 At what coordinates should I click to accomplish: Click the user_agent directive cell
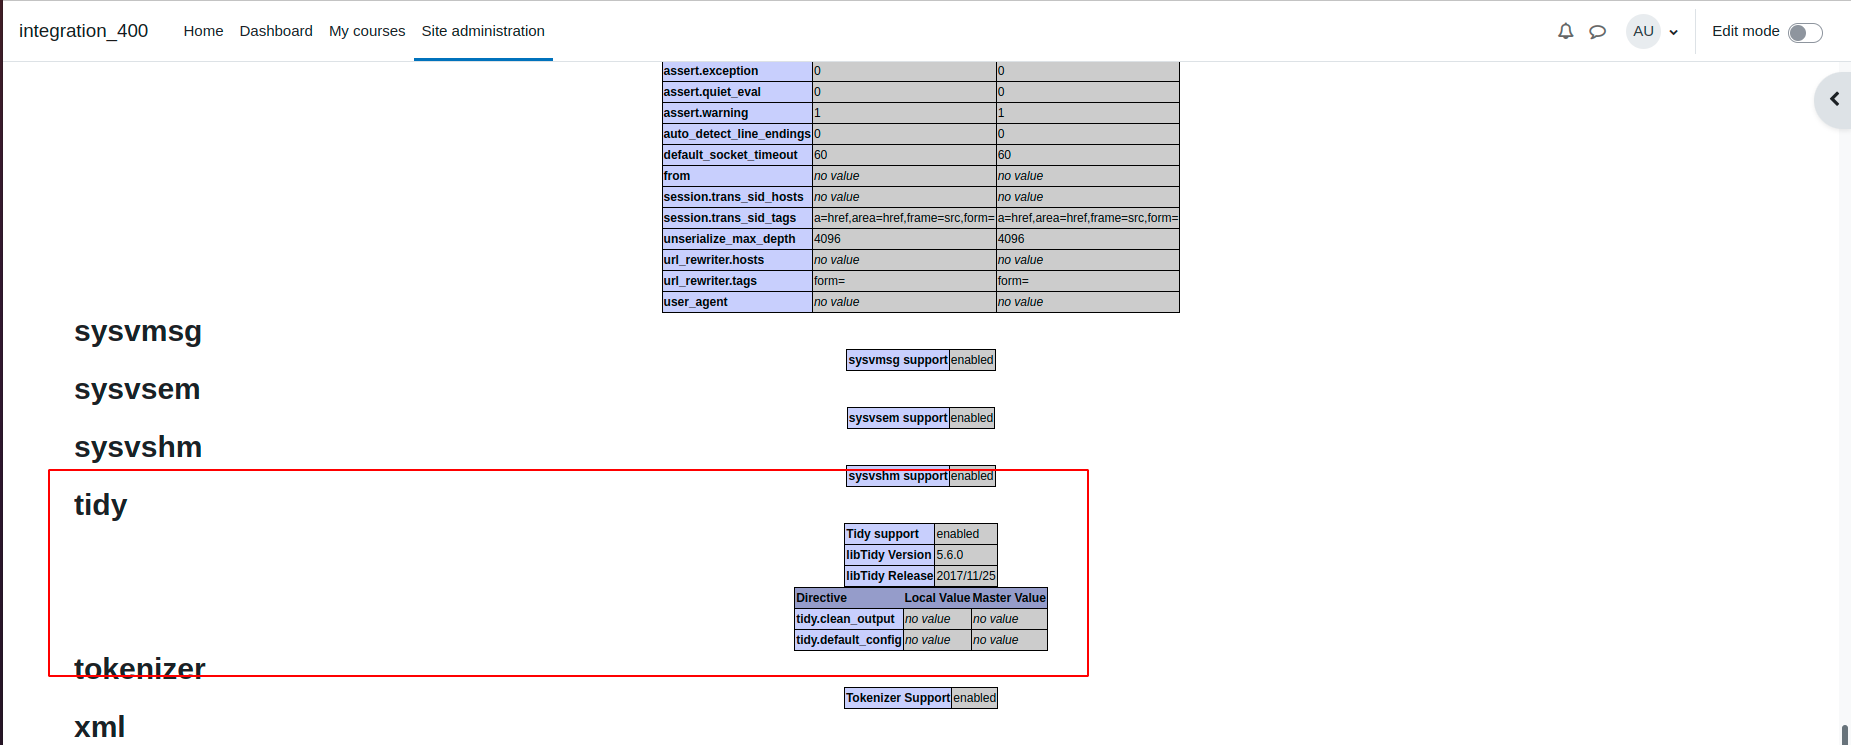pyautogui.click(x=737, y=302)
